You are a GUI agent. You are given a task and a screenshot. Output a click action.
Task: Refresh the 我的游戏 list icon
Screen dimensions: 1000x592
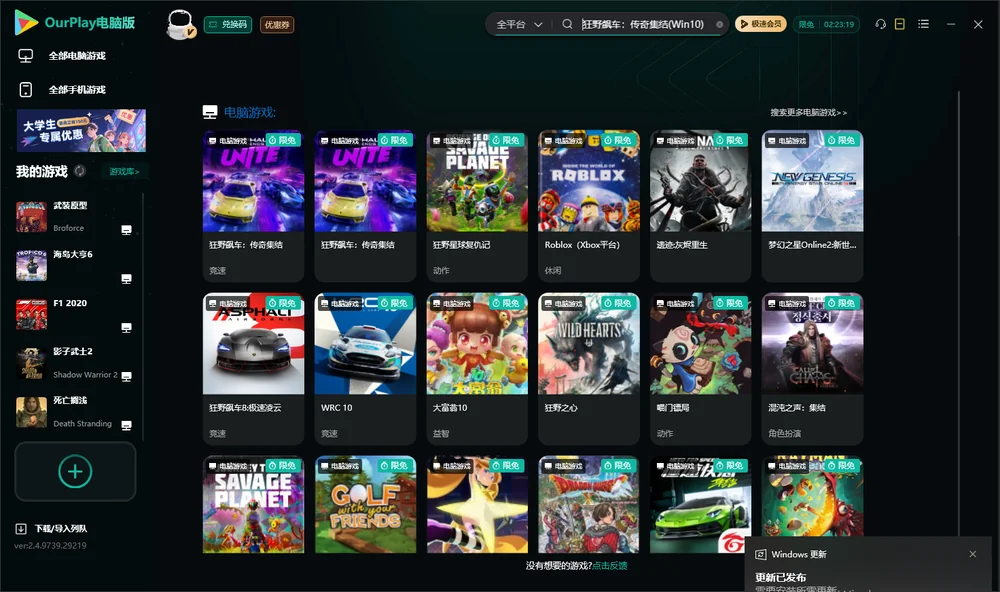[x=80, y=171]
